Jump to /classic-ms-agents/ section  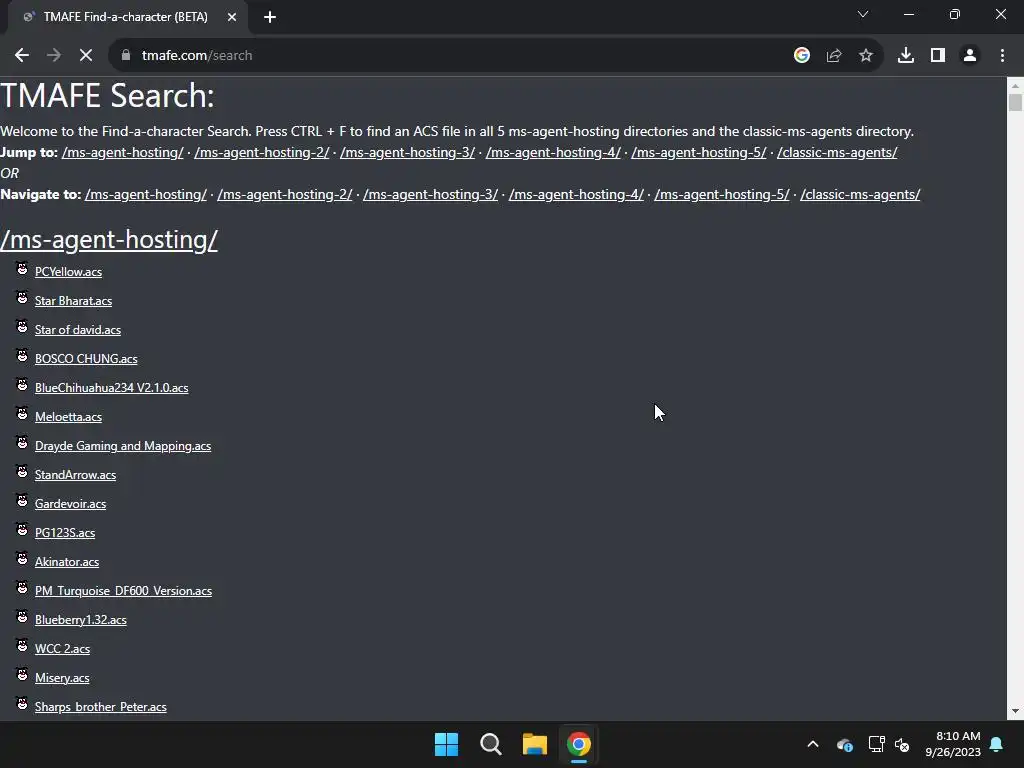pos(837,152)
